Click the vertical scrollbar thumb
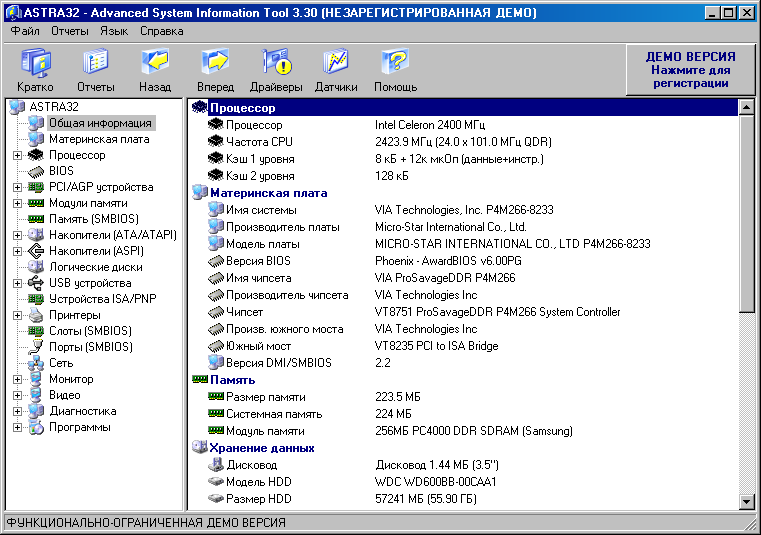The width and height of the screenshot is (761, 535). [x=746, y=214]
